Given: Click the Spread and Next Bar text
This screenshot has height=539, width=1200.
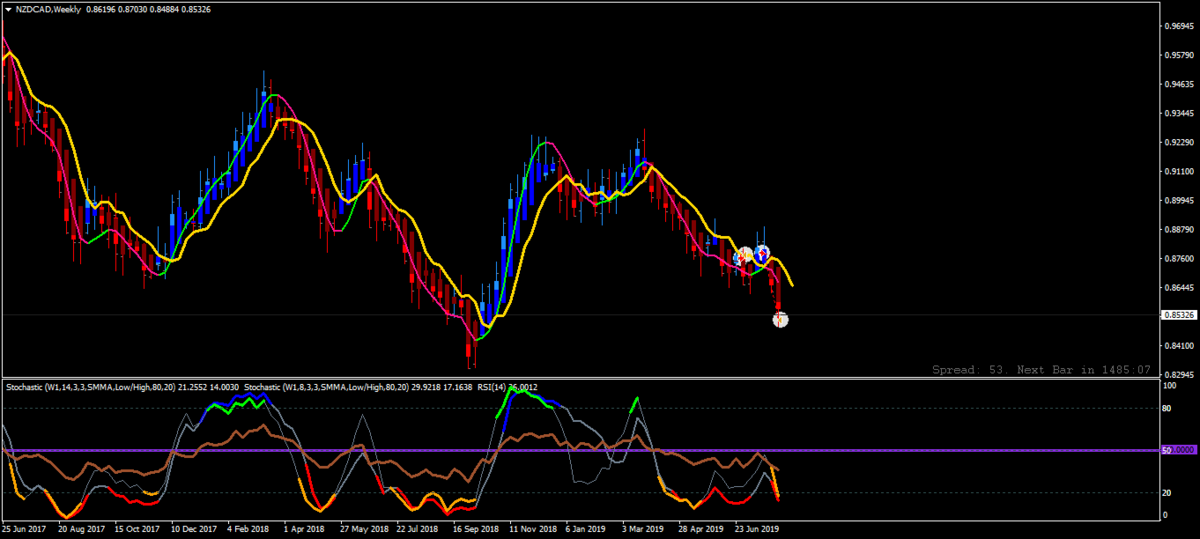Looking at the screenshot, I should 1040,369.
